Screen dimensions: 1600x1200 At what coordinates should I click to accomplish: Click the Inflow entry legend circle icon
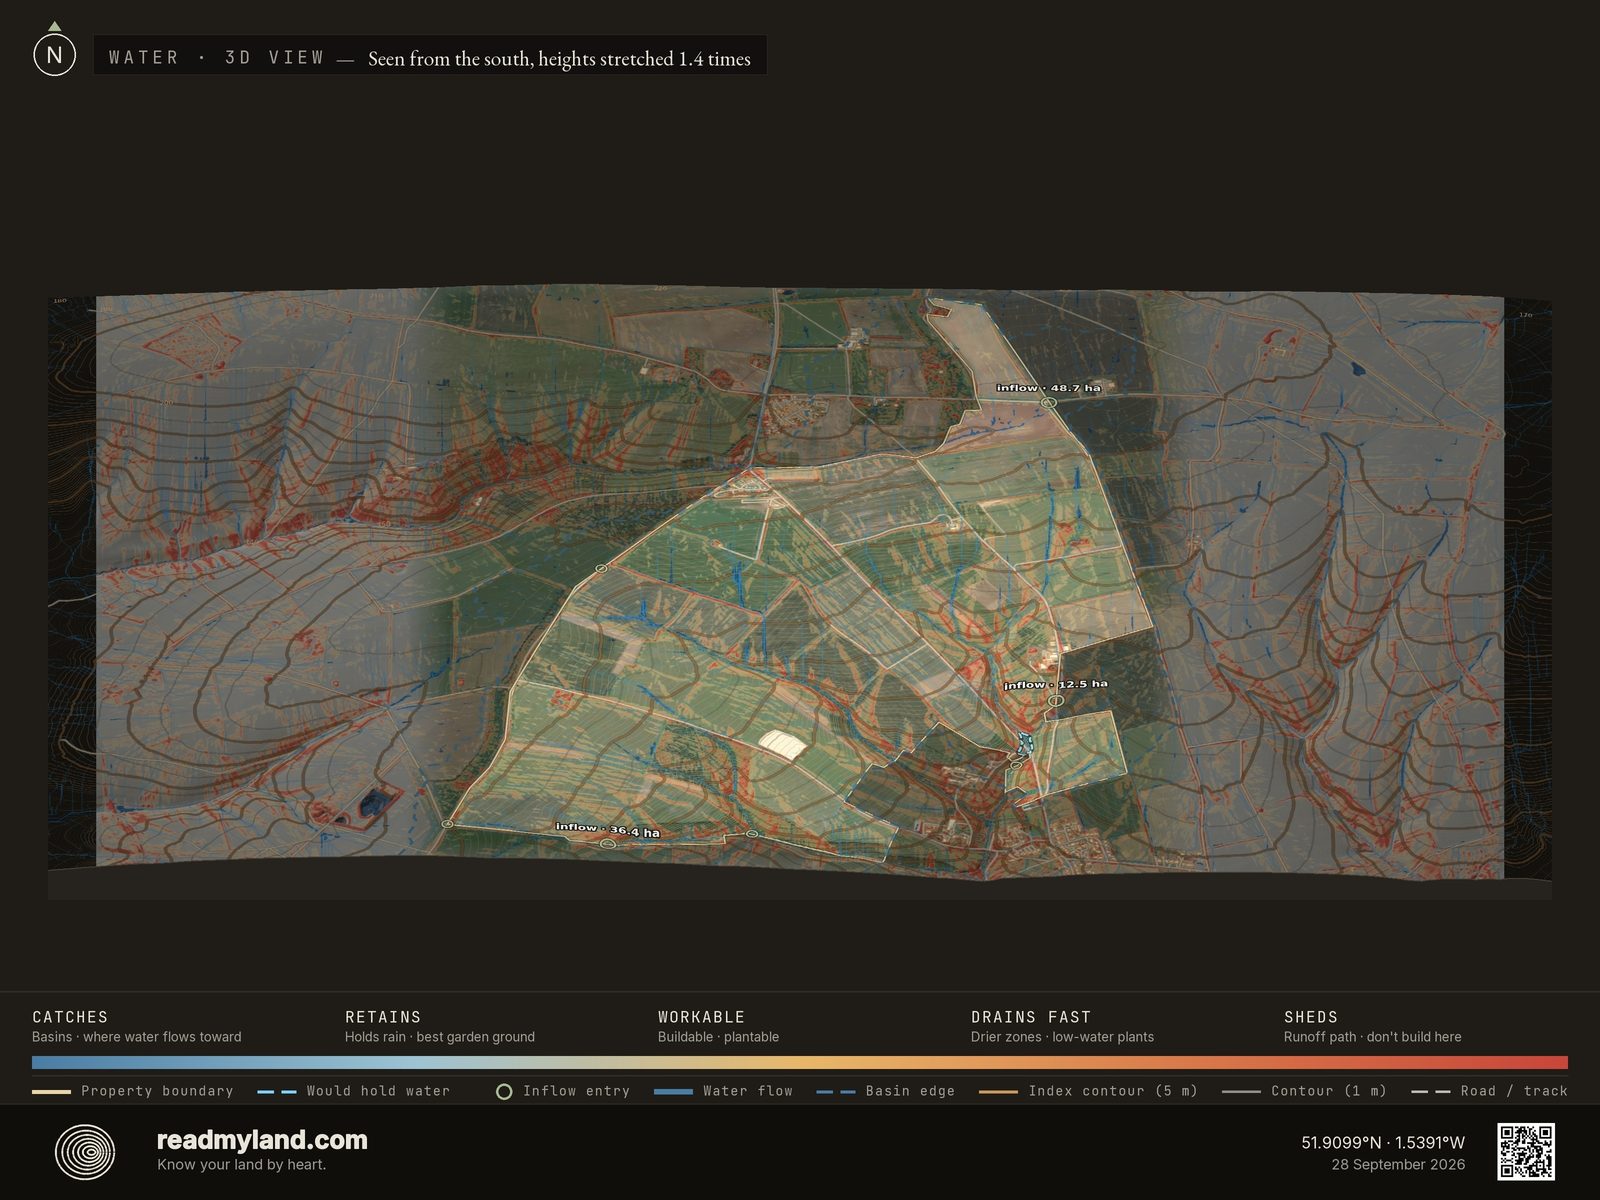[x=504, y=1091]
